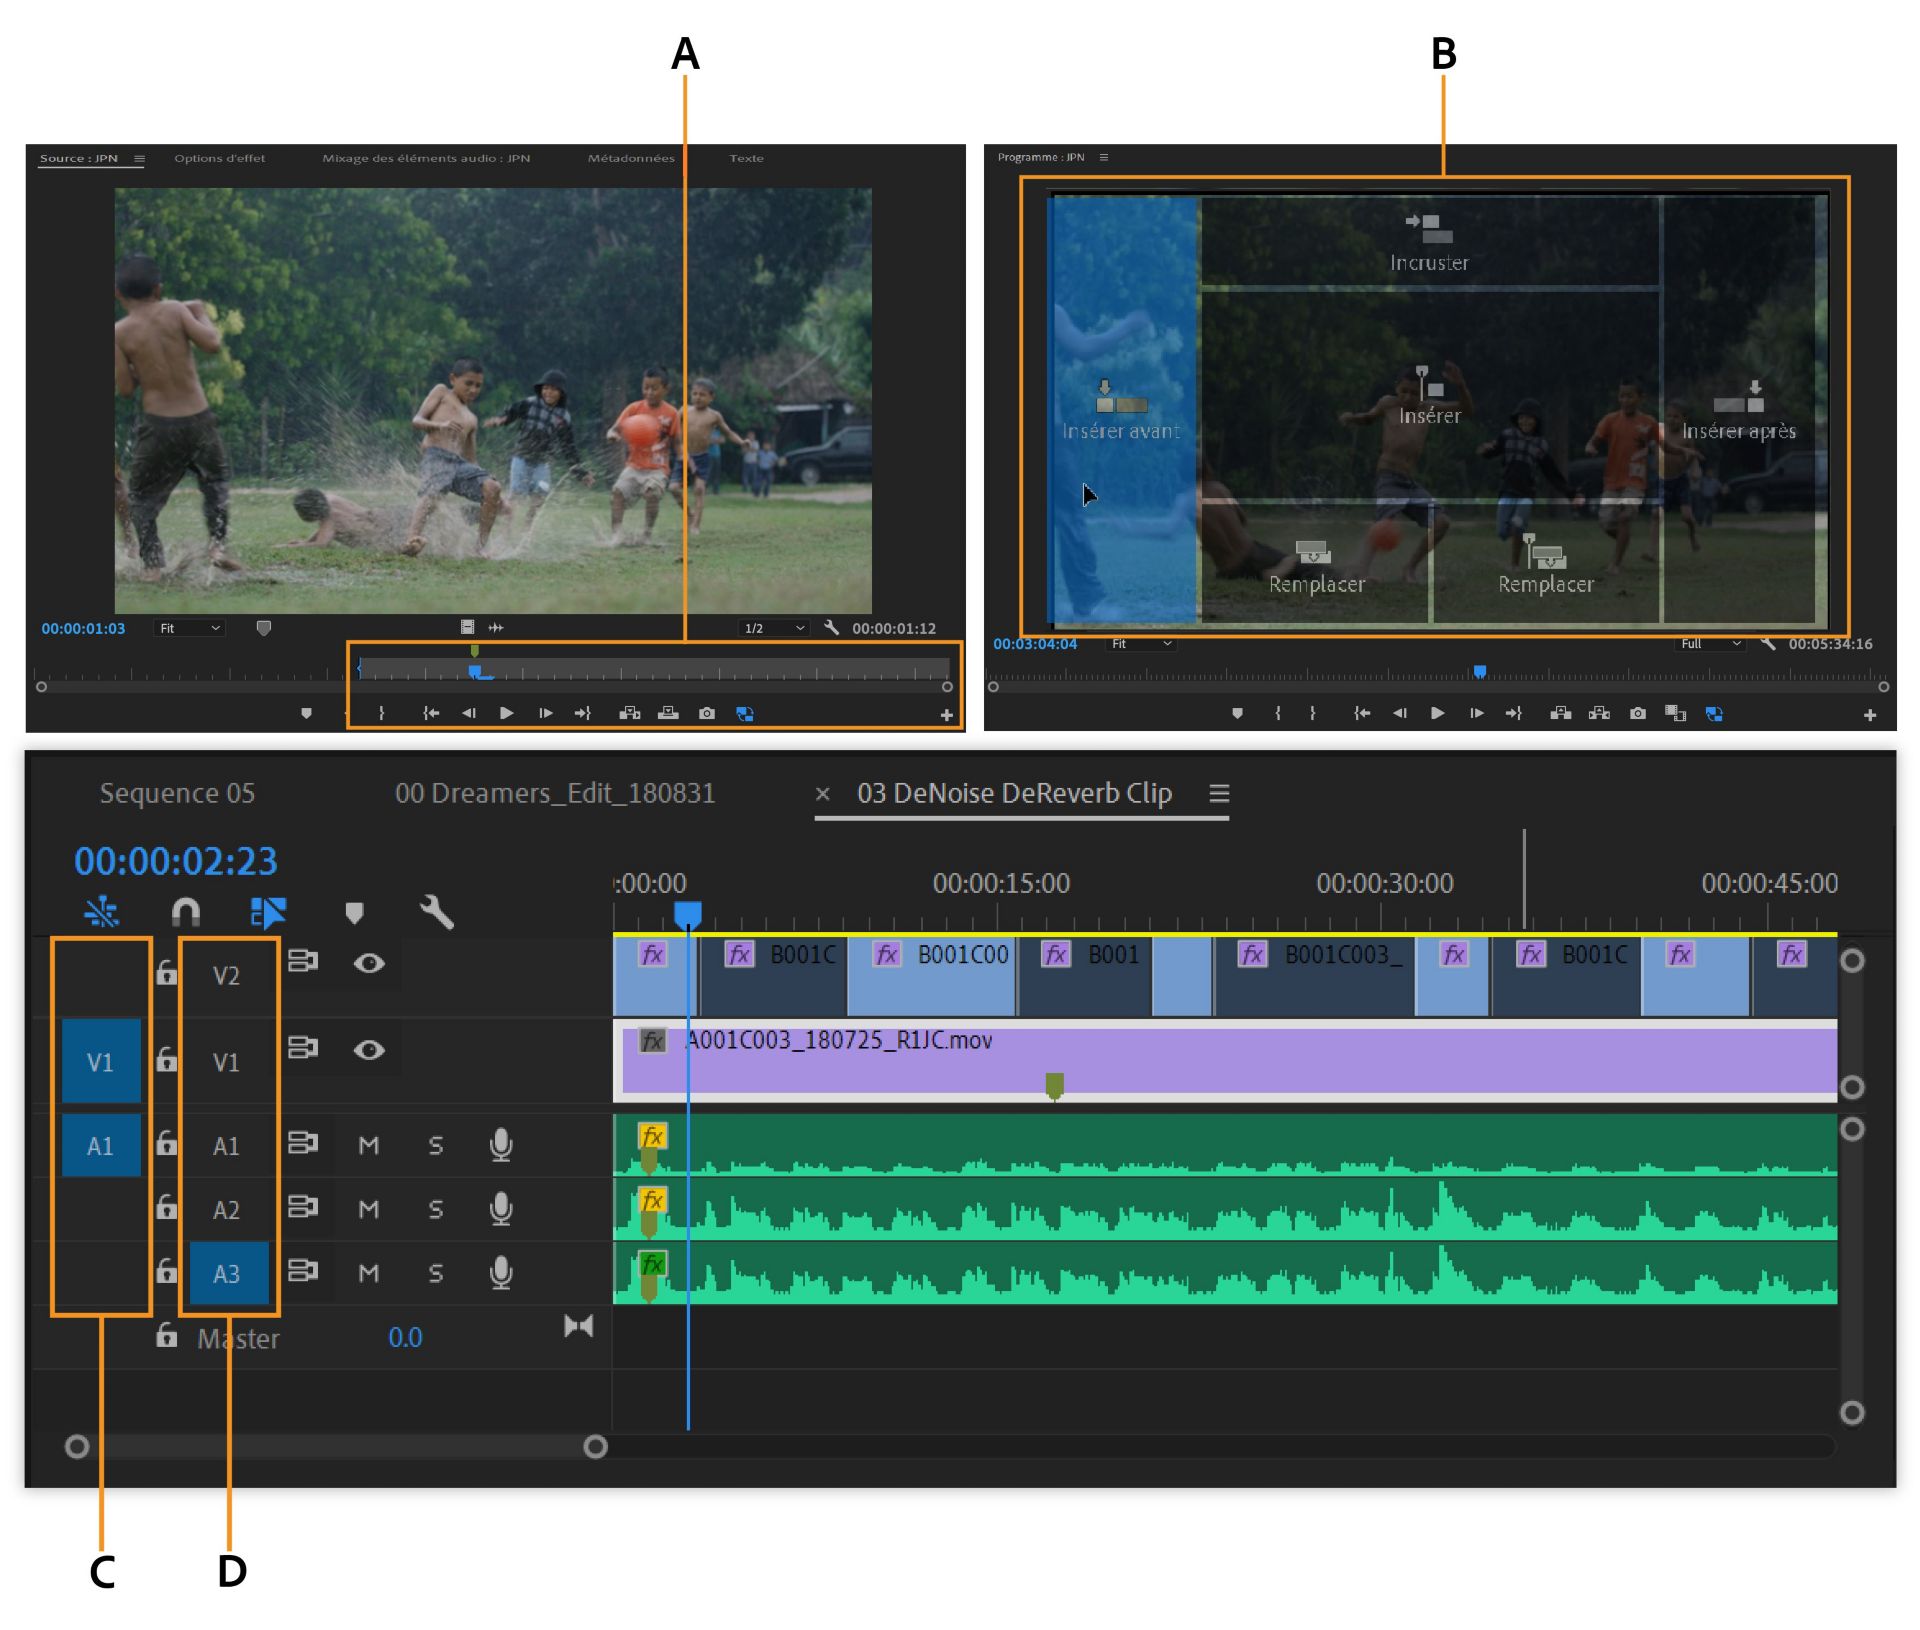This screenshot has width=1920, height=1630.
Task: Toggle the Snap magnet icon in timeline
Action: [186, 912]
